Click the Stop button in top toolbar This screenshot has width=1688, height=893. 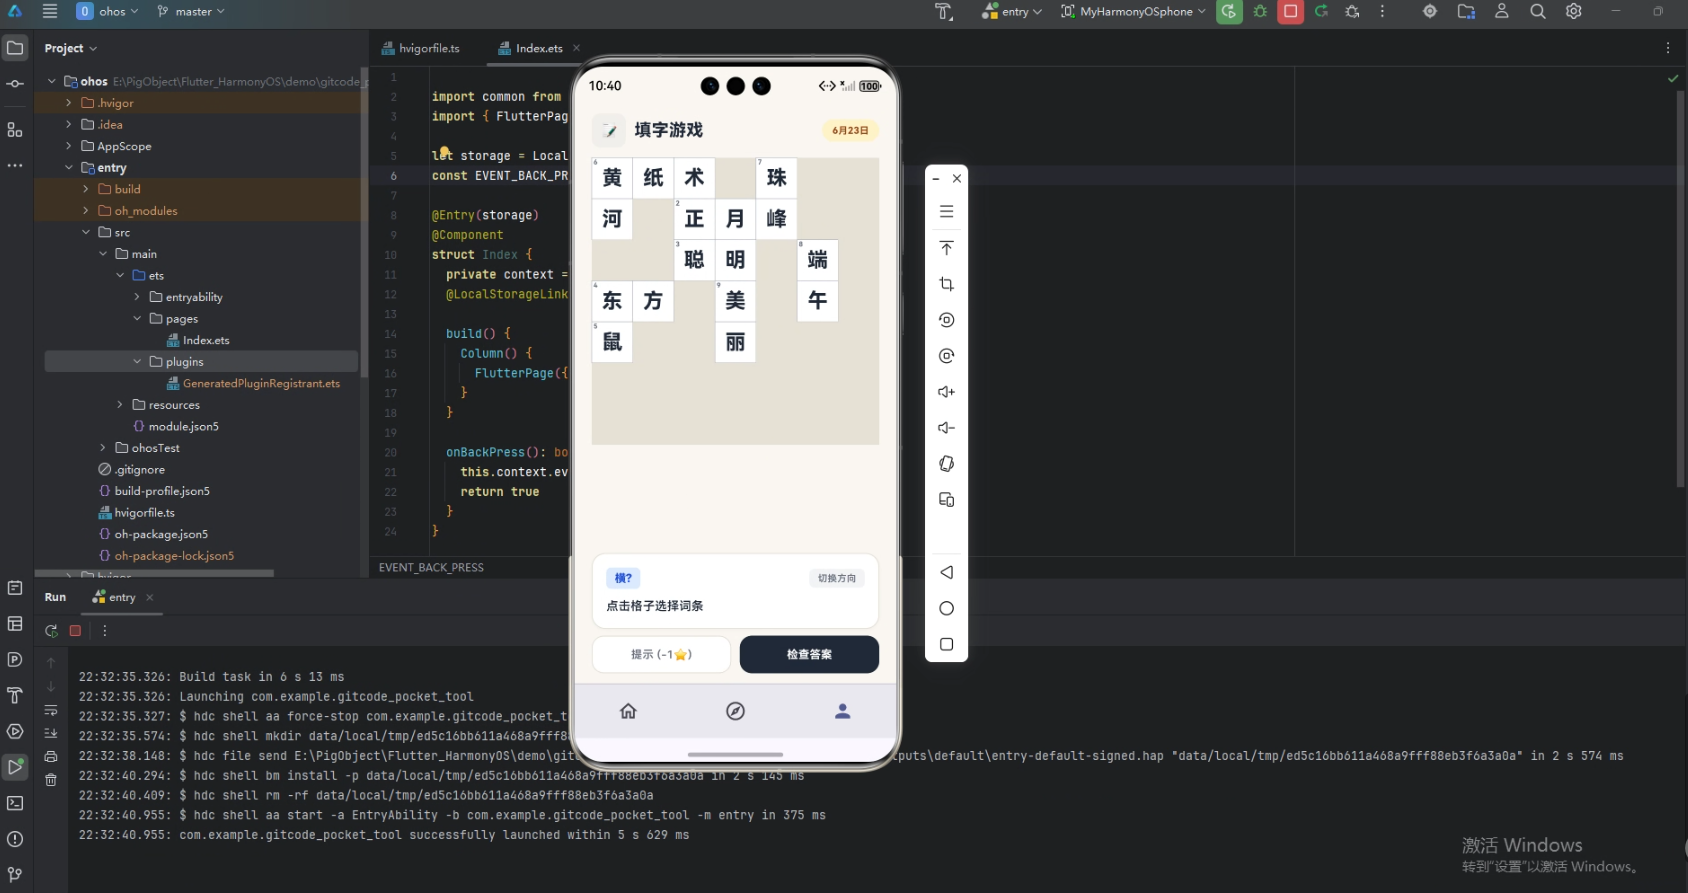(x=1291, y=11)
